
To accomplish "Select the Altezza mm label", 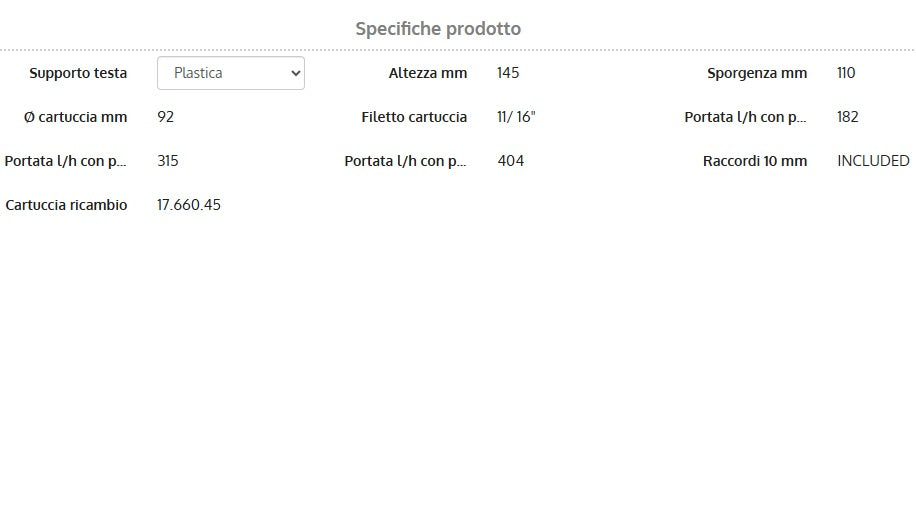I will (427, 73).
